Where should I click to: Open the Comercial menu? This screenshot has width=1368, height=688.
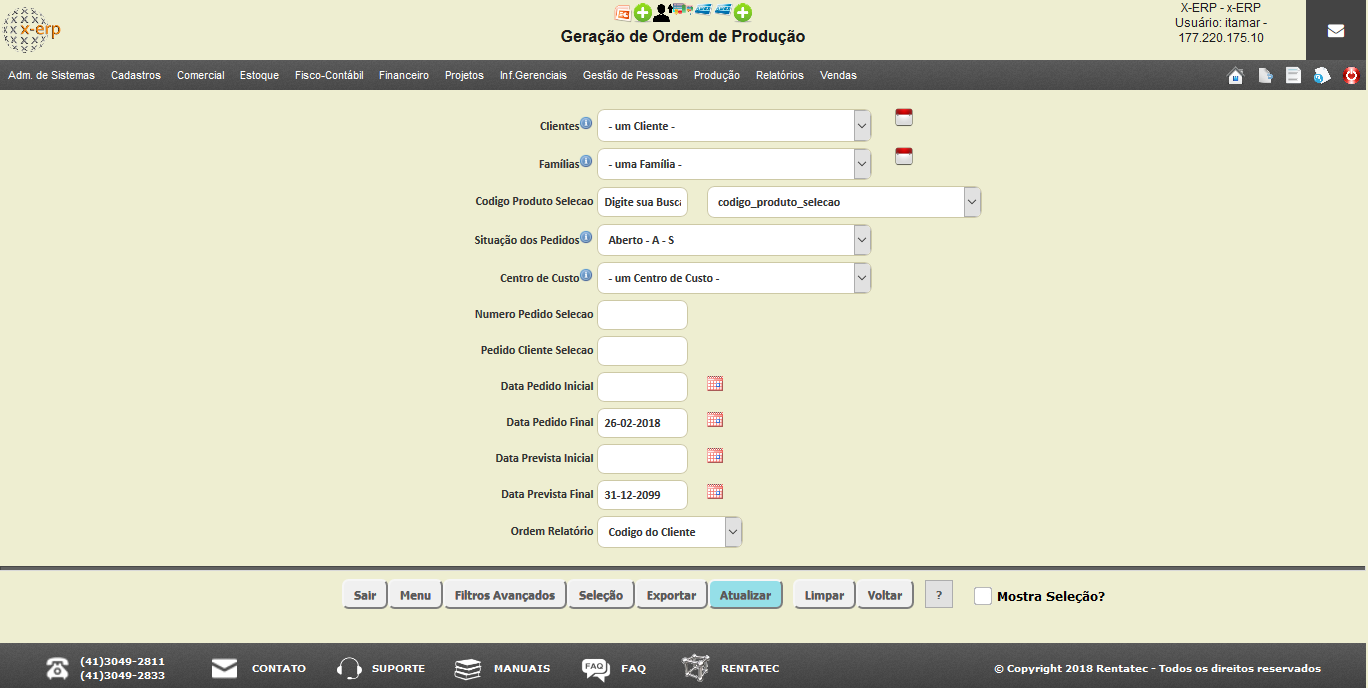click(201, 75)
